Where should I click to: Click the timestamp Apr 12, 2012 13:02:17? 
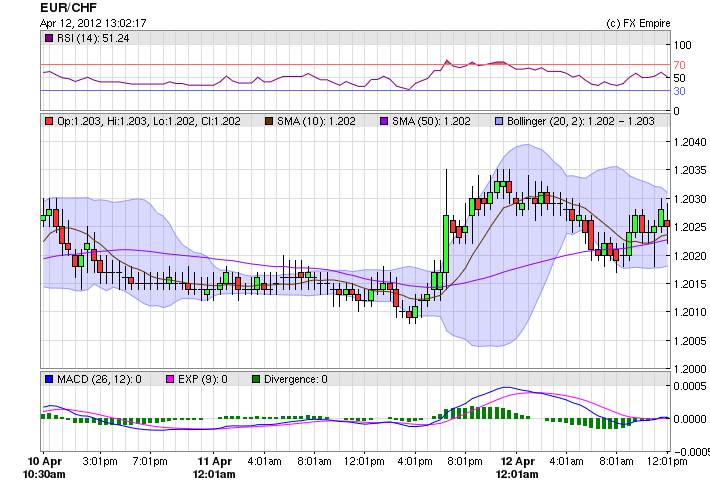[x=93, y=23]
